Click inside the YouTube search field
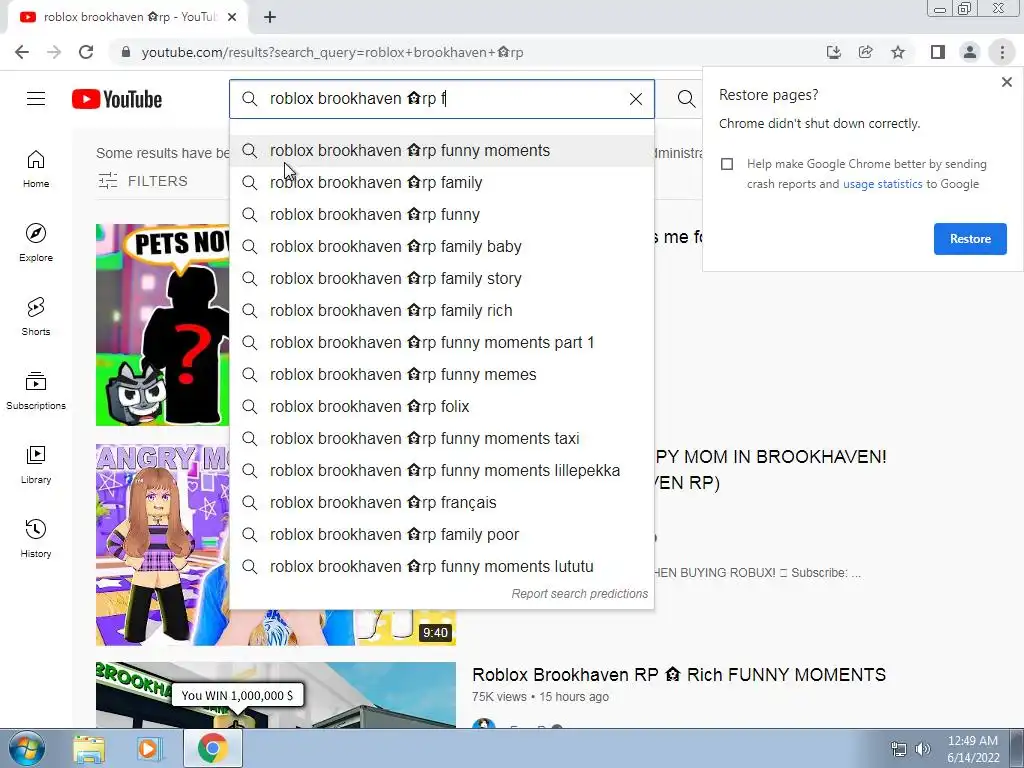Screen dimensions: 1024x768 [x=444, y=99]
